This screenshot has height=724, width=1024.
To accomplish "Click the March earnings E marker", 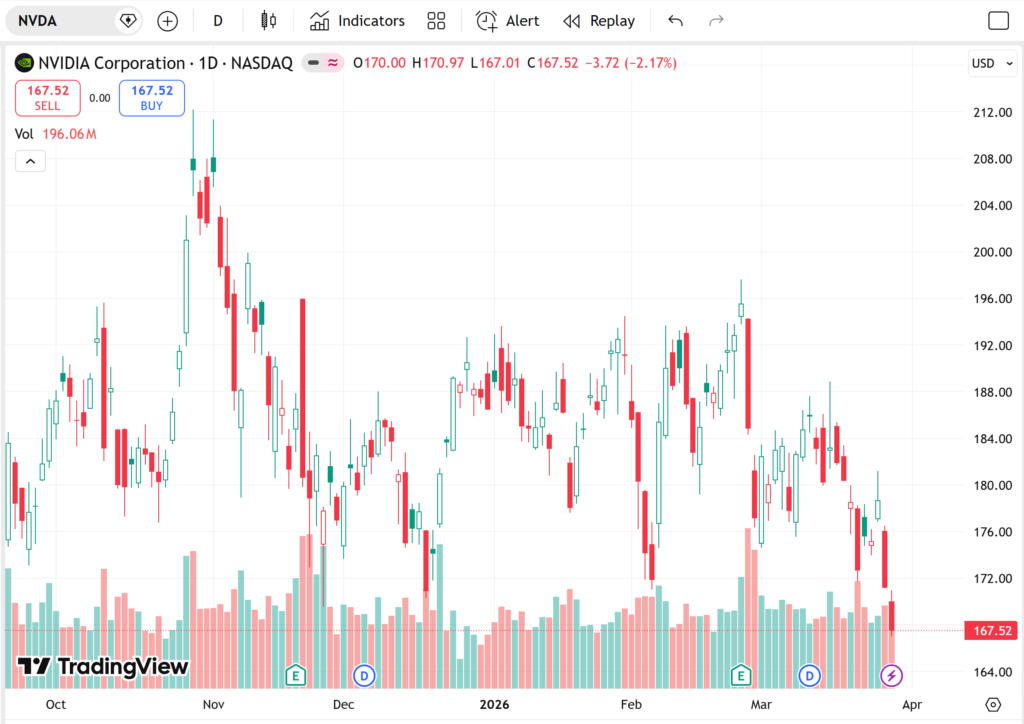I will click(x=741, y=676).
